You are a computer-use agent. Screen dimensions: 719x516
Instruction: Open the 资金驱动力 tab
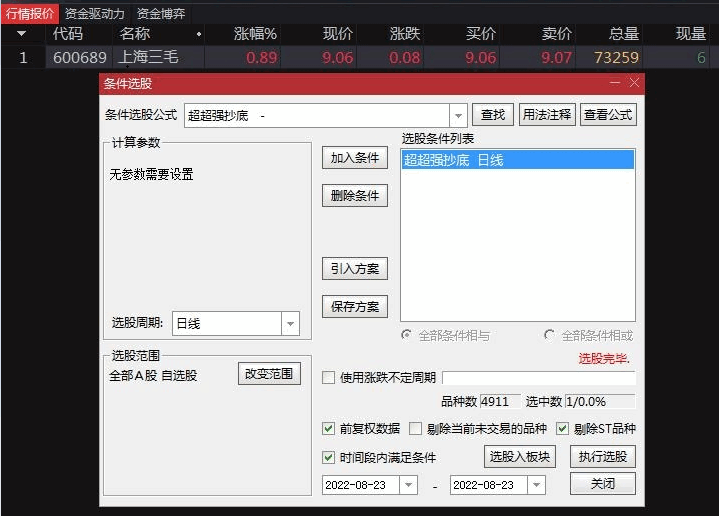94,13
